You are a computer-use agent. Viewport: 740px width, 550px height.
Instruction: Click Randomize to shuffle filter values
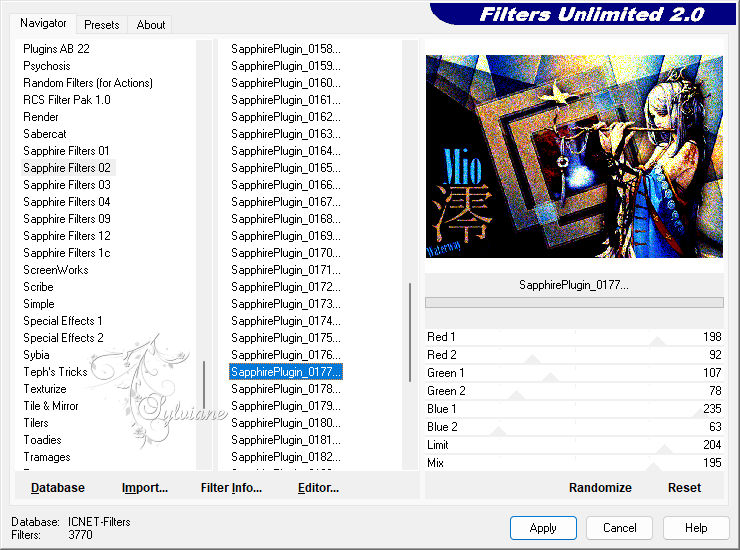coord(600,487)
